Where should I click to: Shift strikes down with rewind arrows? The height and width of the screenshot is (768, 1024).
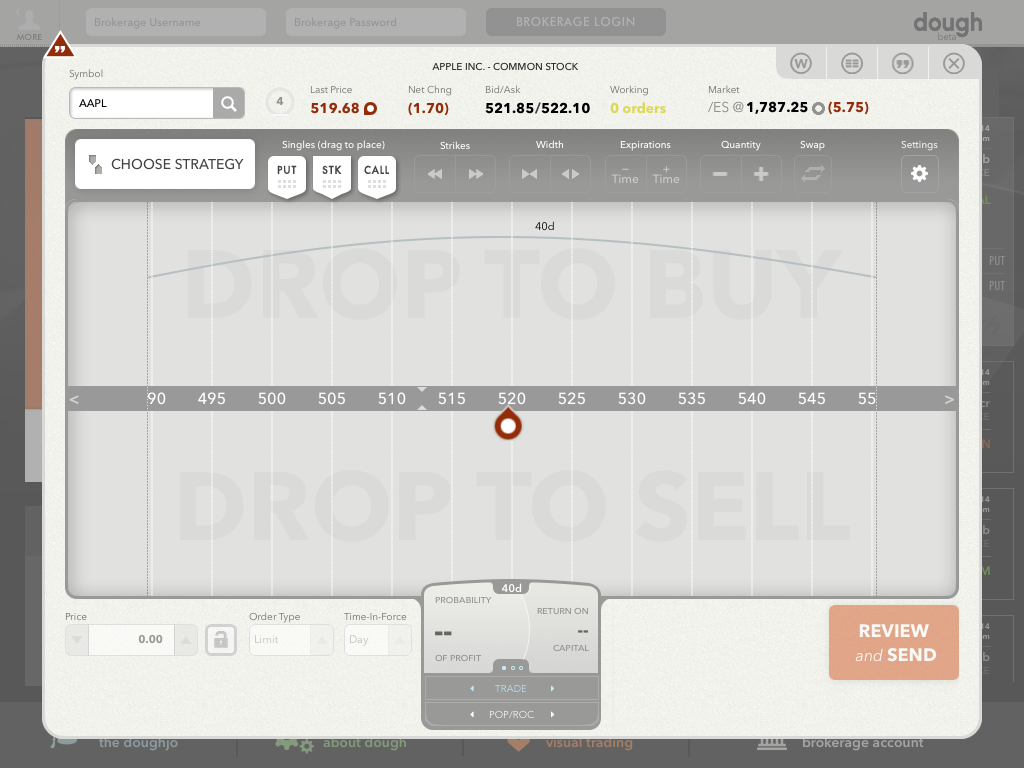point(435,174)
